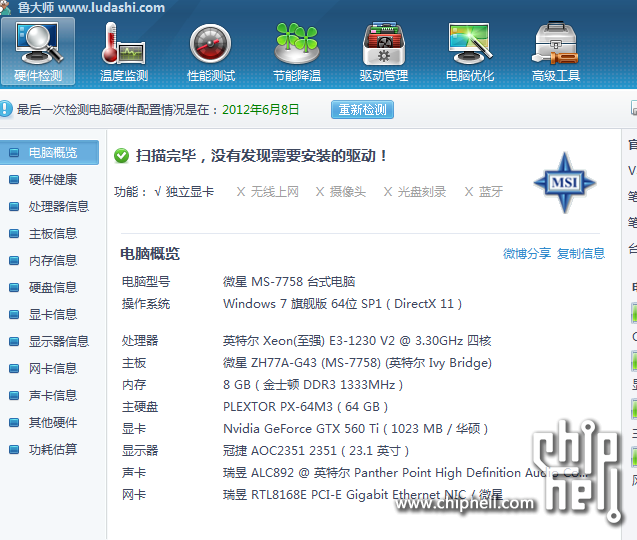Image resolution: width=637 pixels, height=540 pixels.
Task: Click the 电脑概览 section heading
Action: pos(150,254)
